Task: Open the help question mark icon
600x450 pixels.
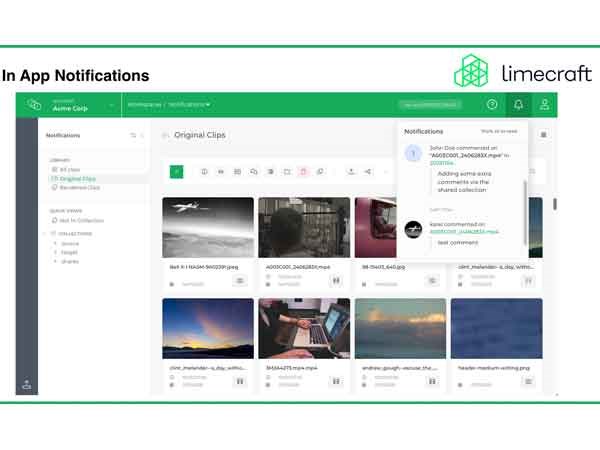Action: coord(492,104)
